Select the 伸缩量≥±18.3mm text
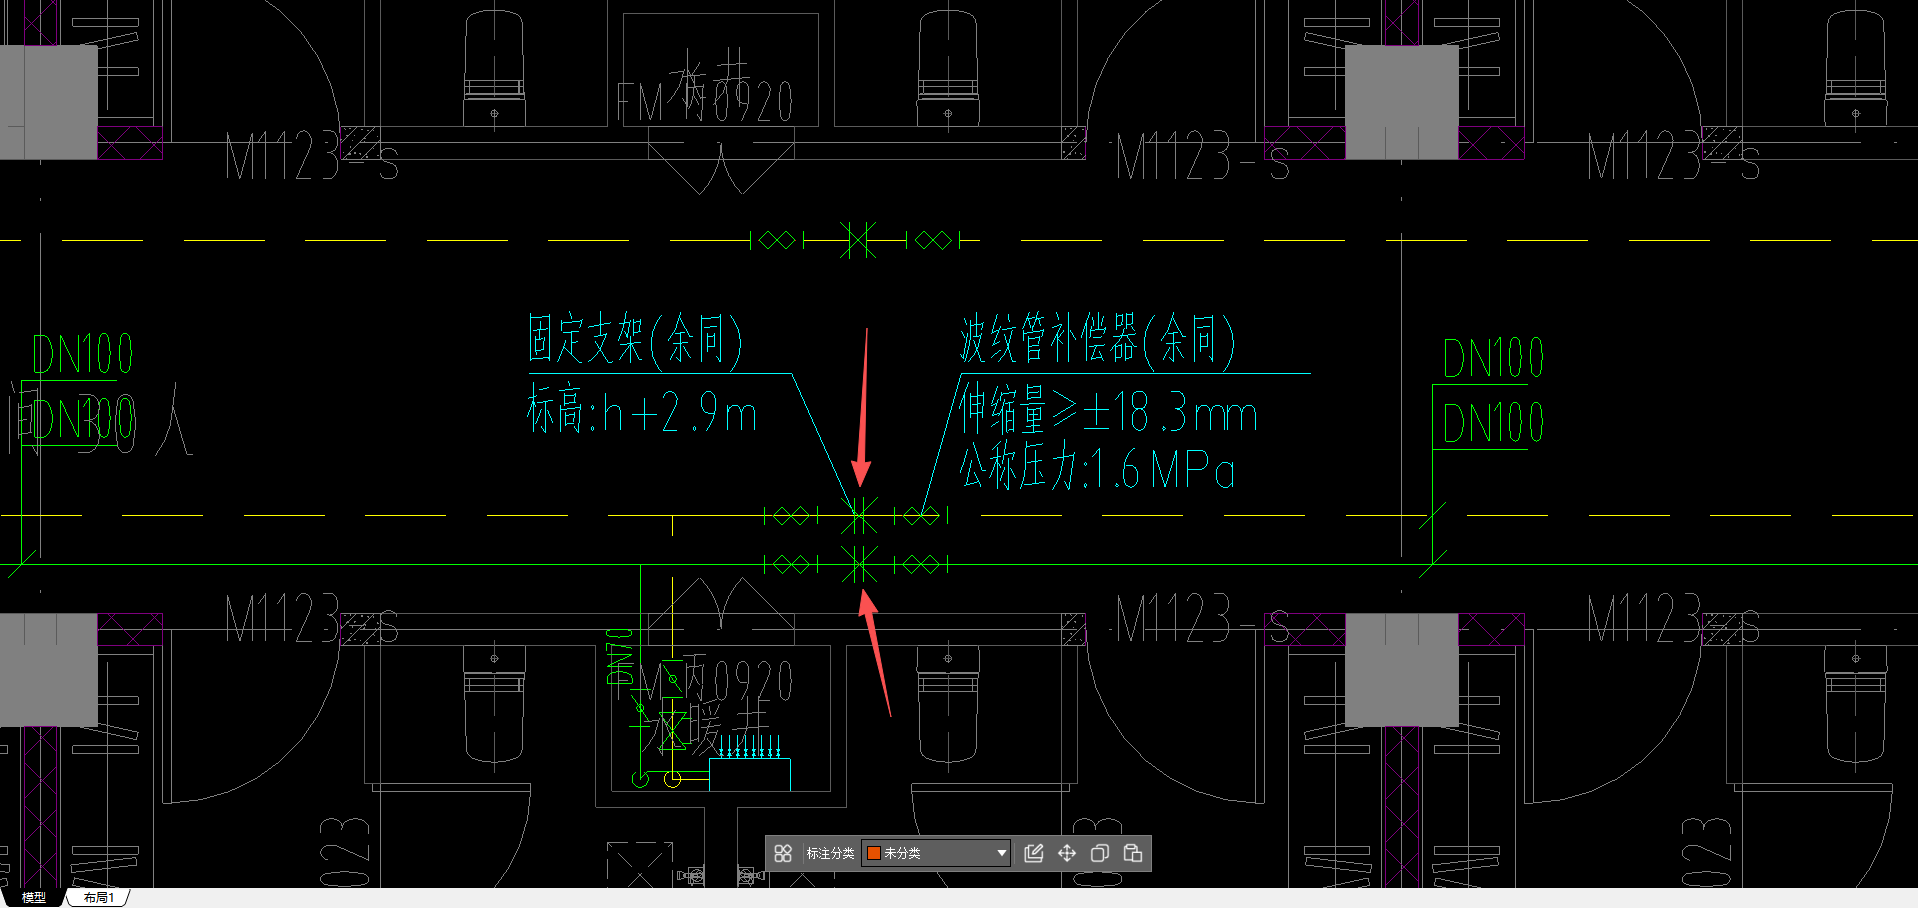1918x908 pixels. click(x=1108, y=411)
